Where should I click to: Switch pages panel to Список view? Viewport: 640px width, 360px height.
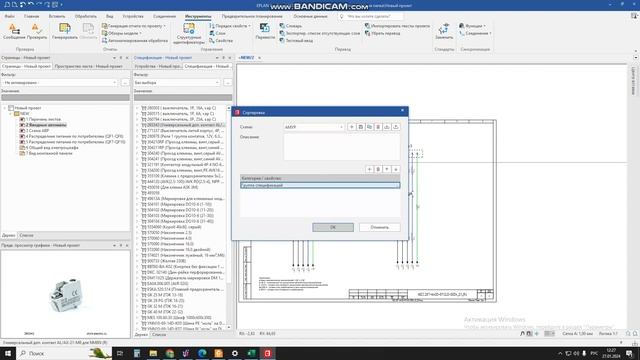27,236
